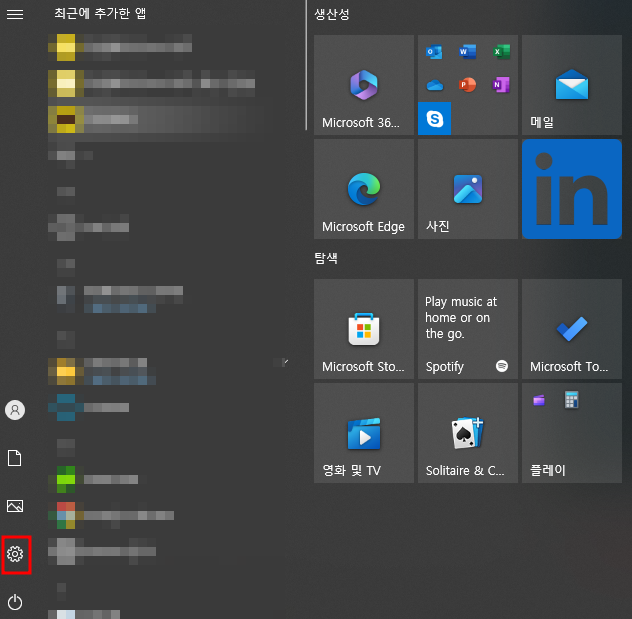Open the 사진 (Photos) tile
632x619 pixels.
coord(468,189)
